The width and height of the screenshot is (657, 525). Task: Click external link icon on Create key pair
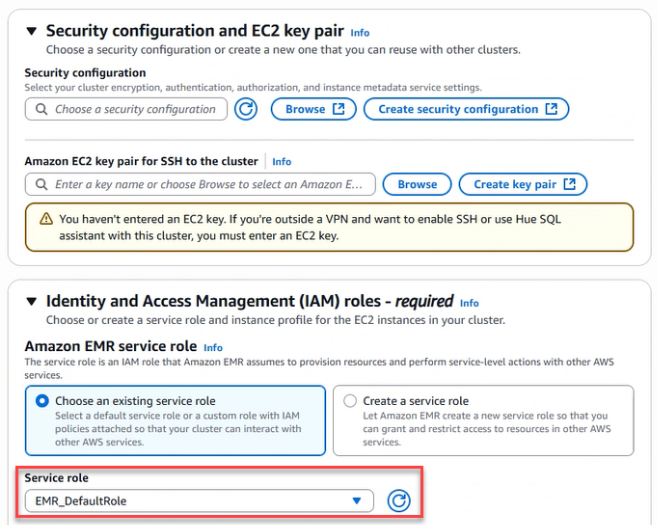[x=570, y=184]
